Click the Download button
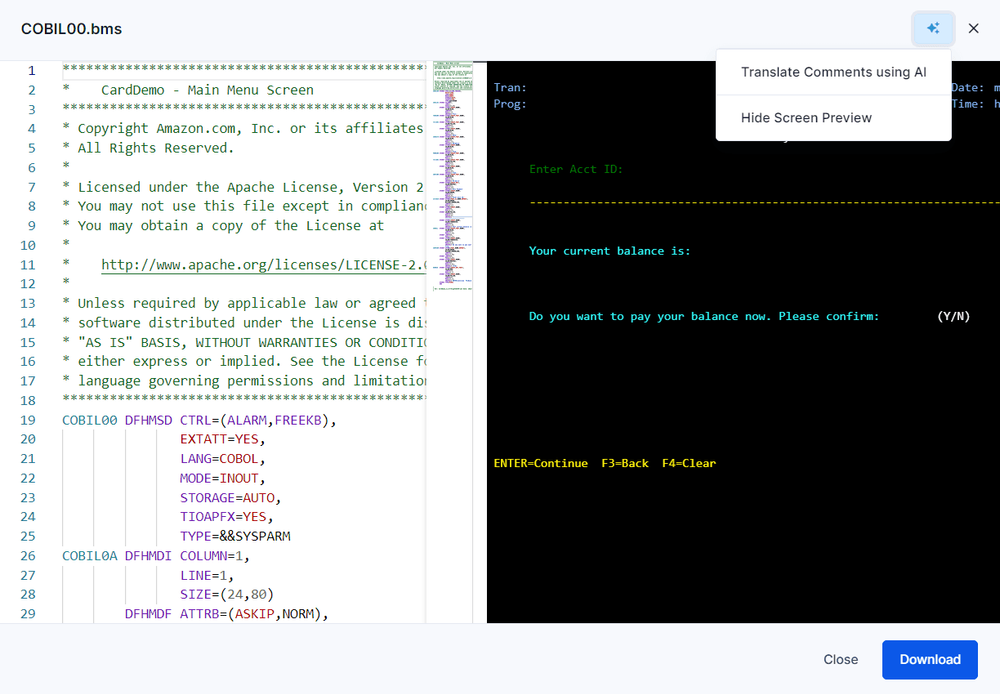Viewport: 1000px width, 694px height. pos(929,659)
